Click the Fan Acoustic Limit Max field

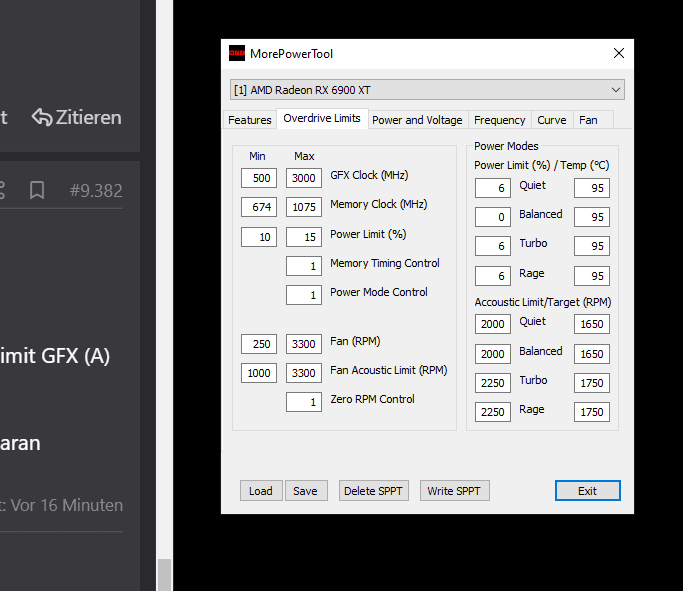pyautogui.click(x=304, y=373)
